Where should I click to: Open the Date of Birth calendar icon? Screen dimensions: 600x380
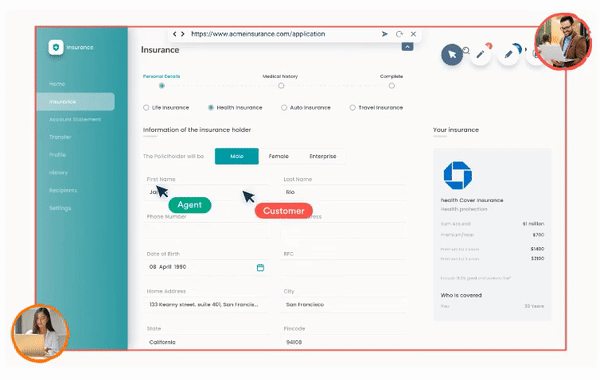(260, 267)
